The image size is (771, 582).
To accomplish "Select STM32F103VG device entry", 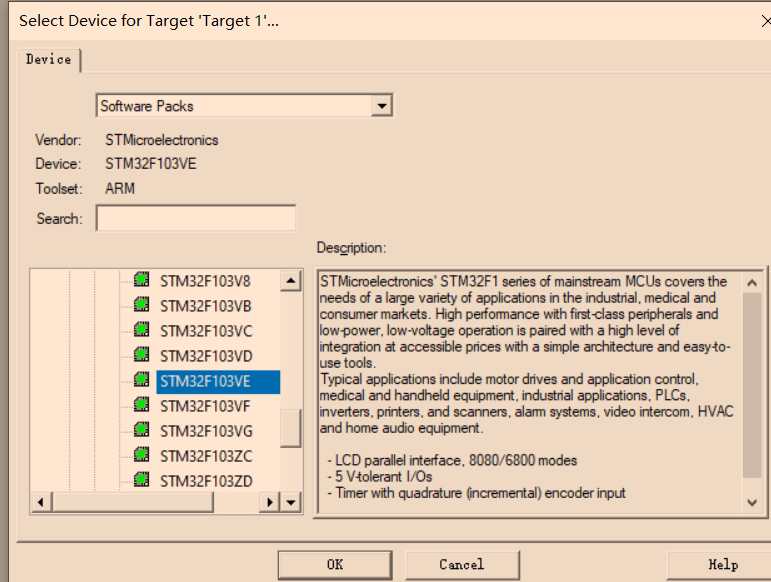I will tap(206, 432).
